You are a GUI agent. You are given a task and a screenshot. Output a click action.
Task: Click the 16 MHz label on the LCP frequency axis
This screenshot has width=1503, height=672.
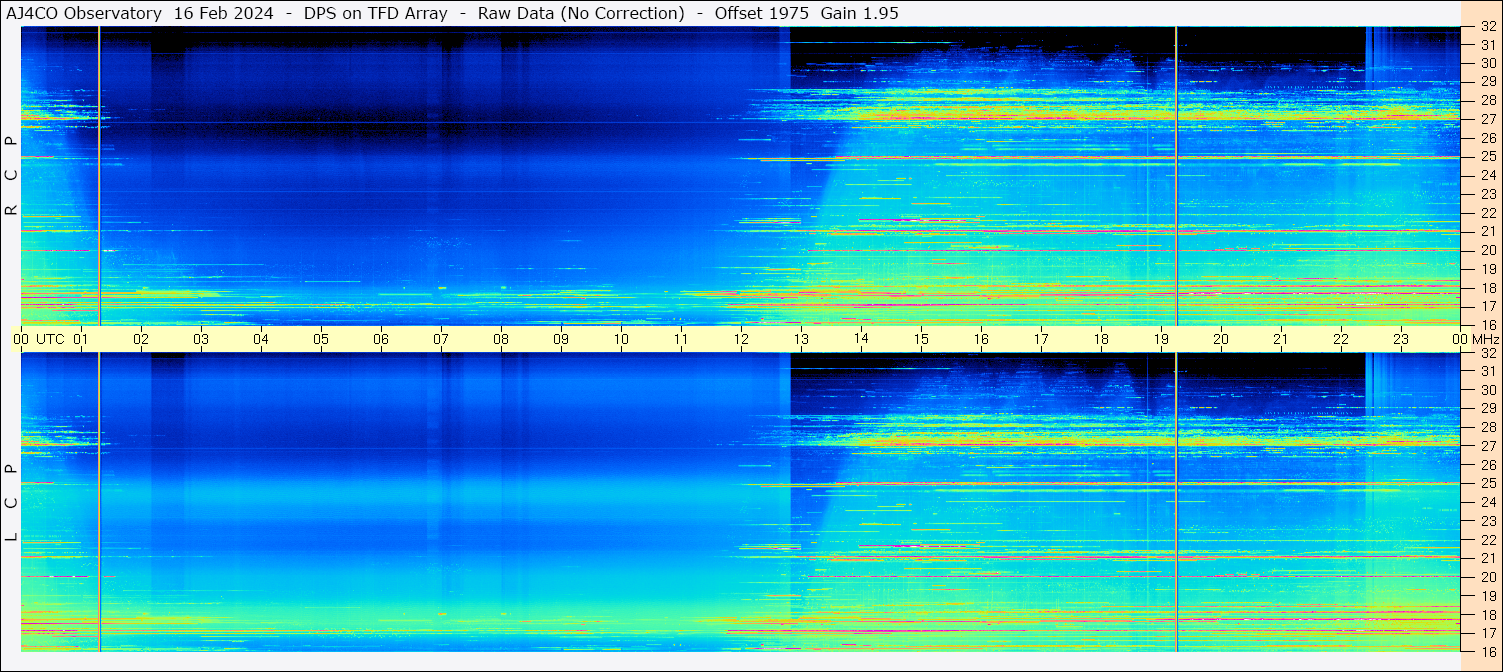point(1487,651)
